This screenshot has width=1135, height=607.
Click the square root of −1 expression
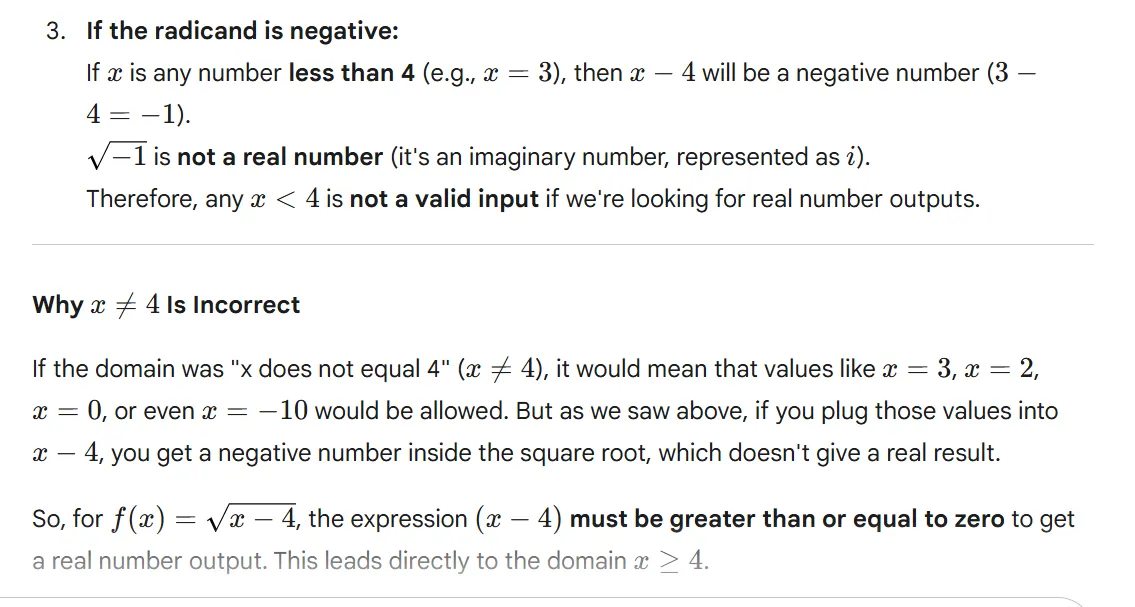coord(116,156)
